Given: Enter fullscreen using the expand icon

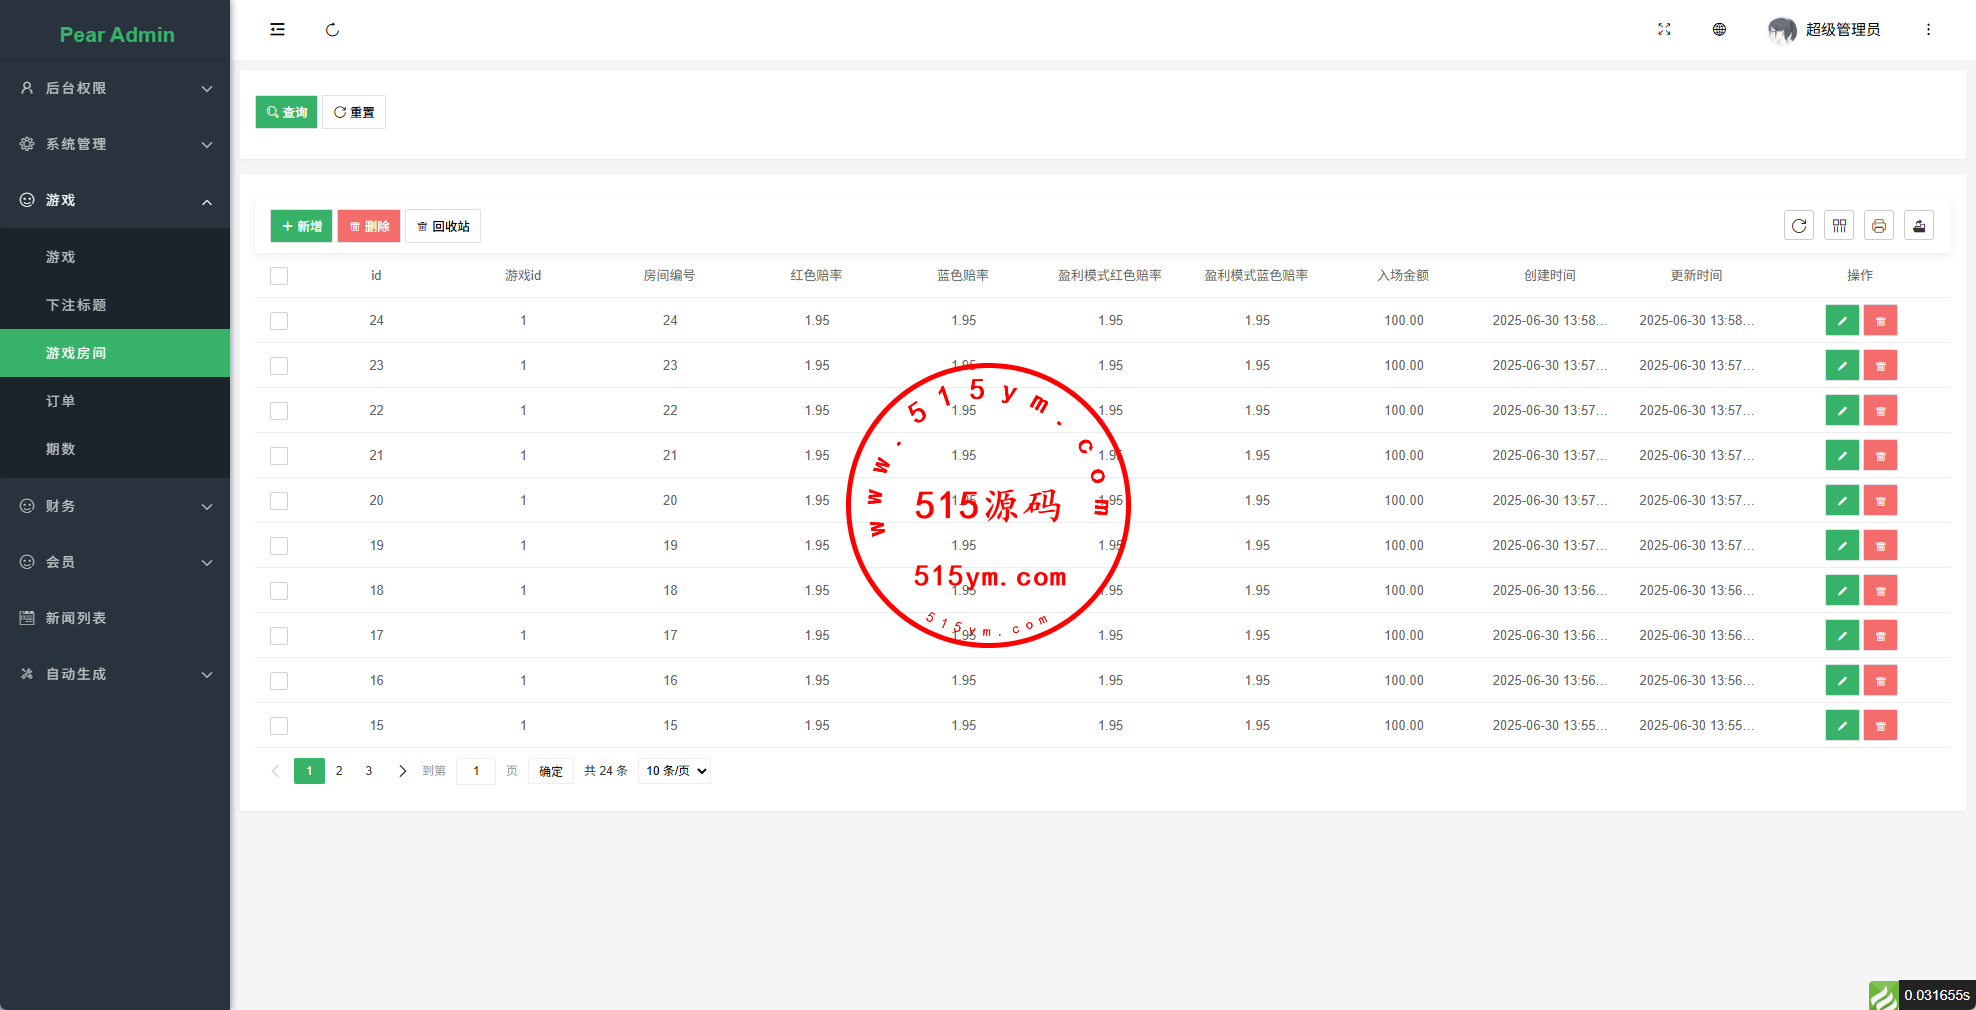Looking at the screenshot, I should click(1664, 30).
